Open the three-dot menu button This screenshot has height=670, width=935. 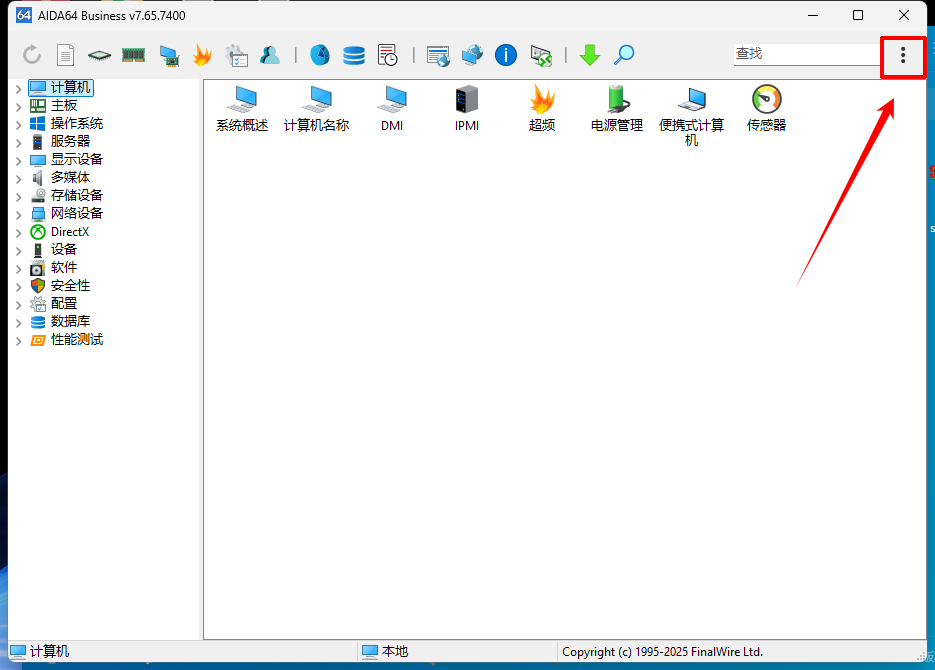pyautogui.click(x=903, y=55)
